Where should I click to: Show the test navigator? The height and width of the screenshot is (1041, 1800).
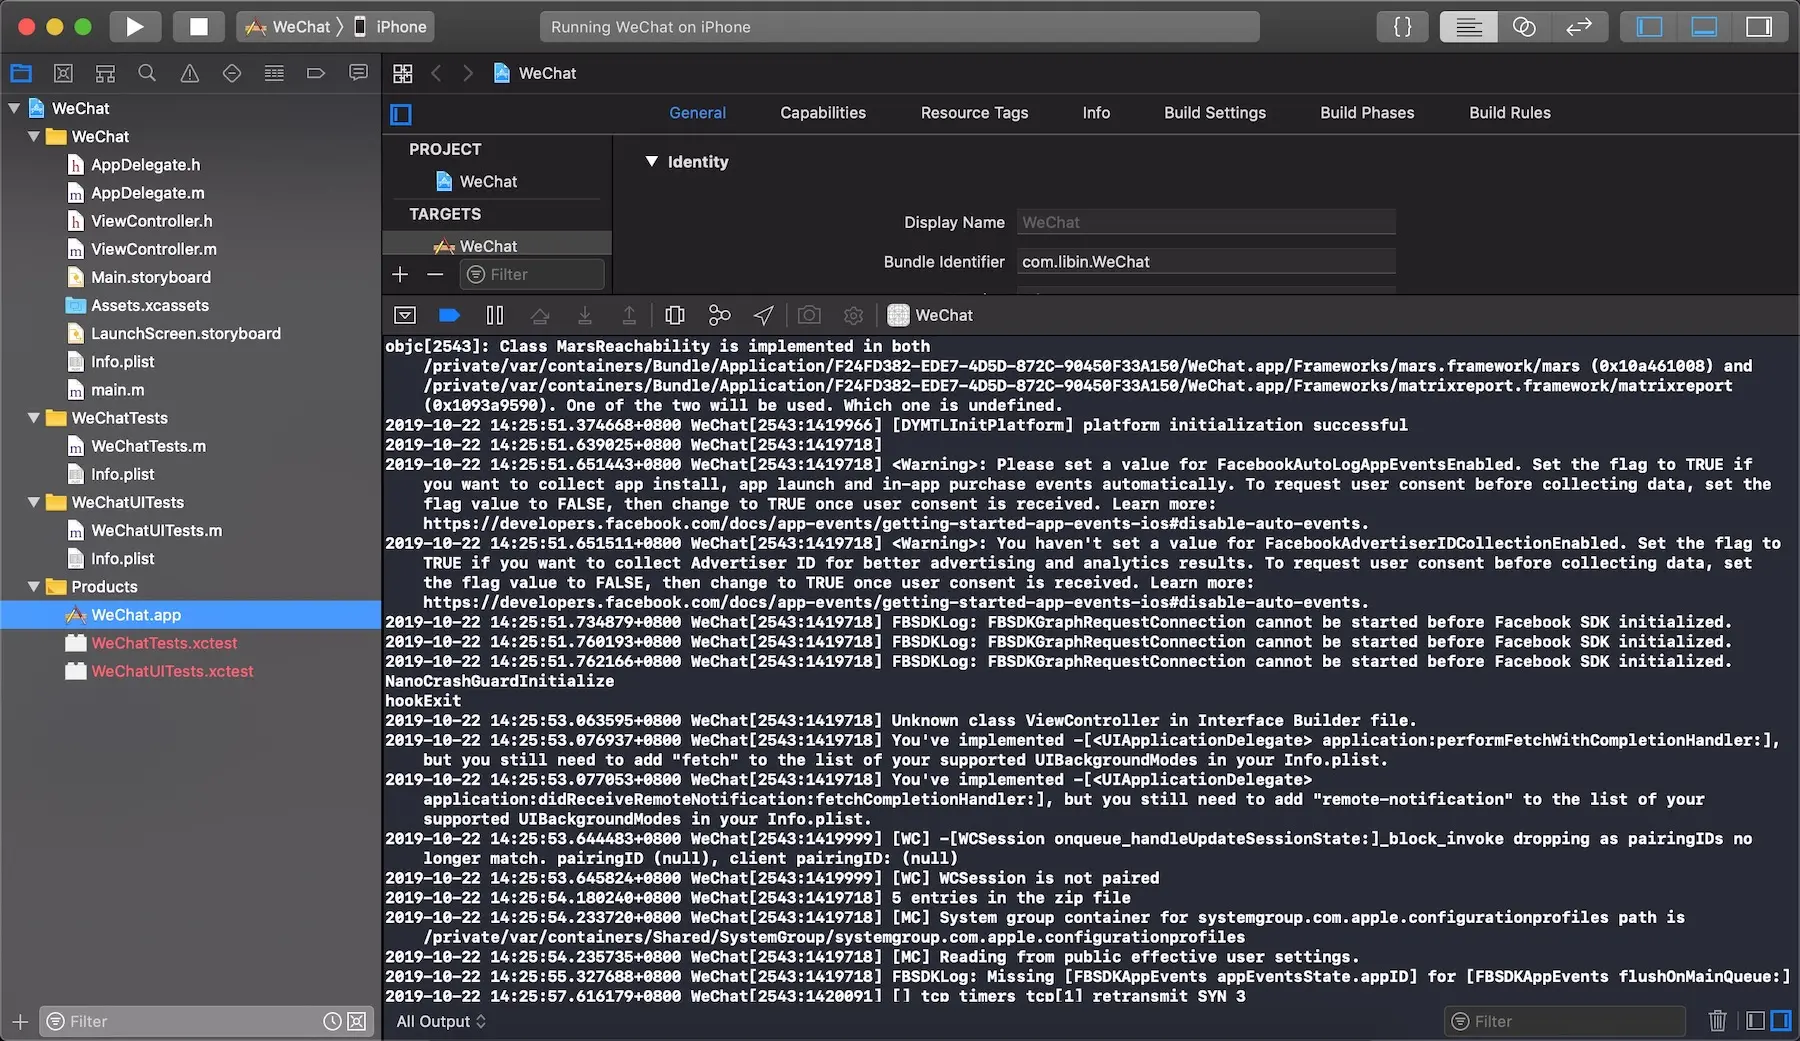[232, 73]
